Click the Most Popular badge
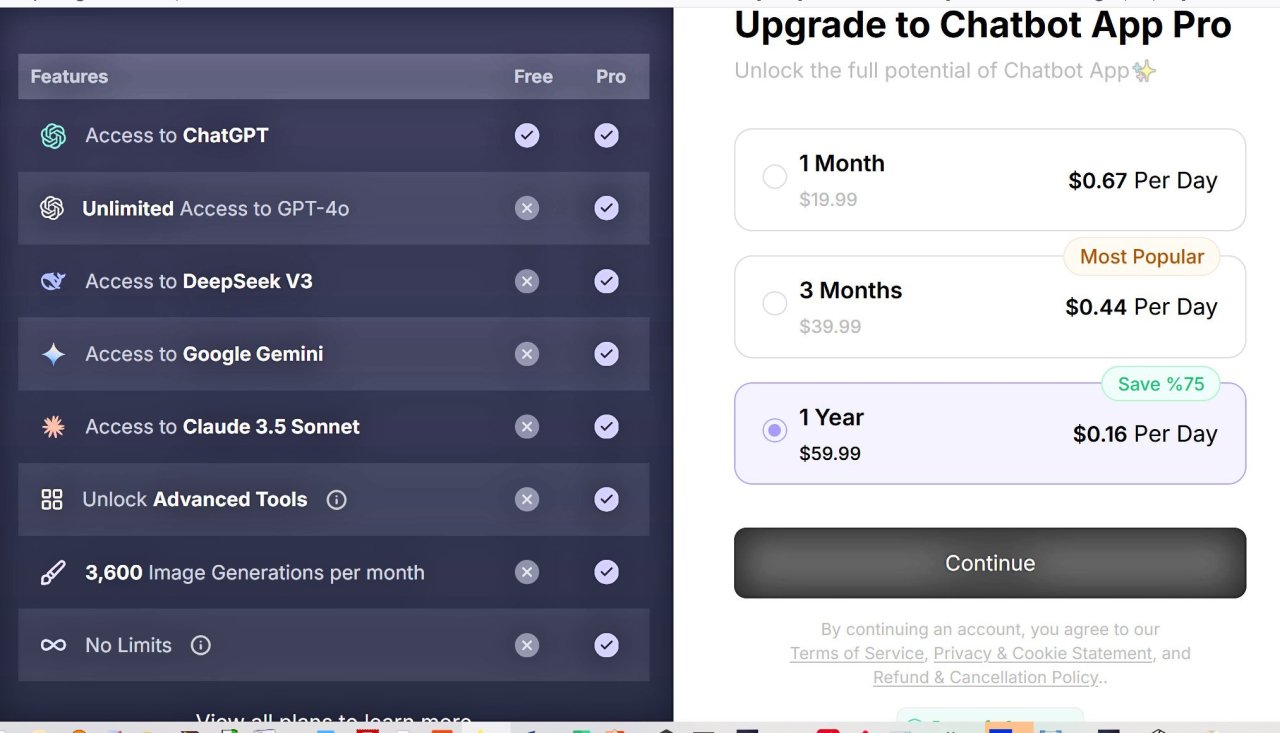The image size is (1280, 733). (1142, 257)
